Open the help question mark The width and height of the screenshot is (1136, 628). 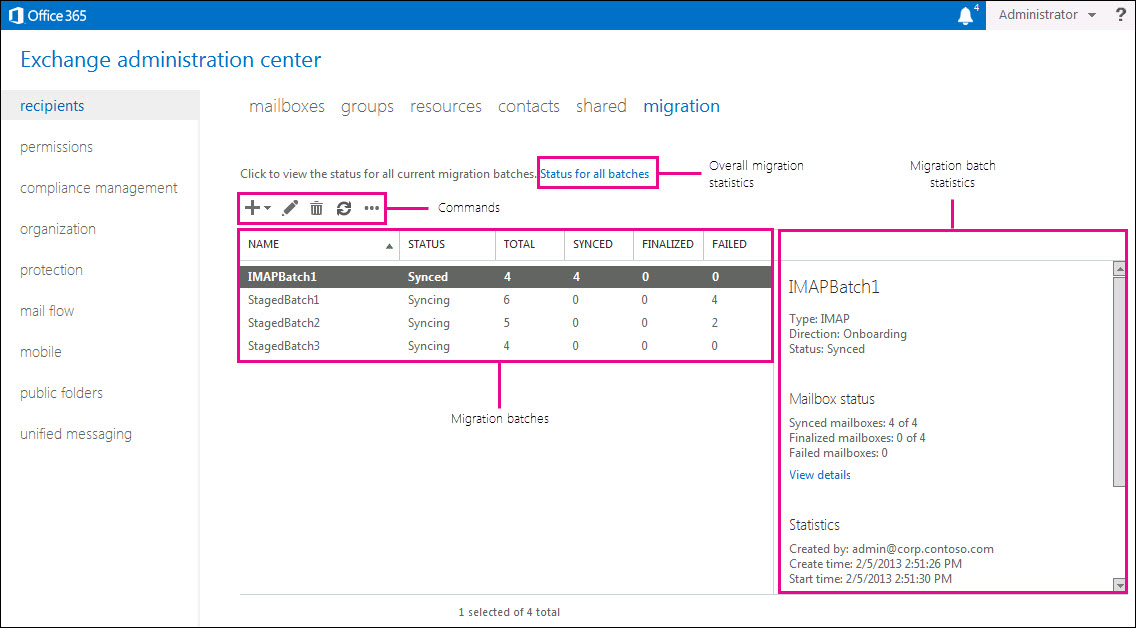coord(1121,15)
